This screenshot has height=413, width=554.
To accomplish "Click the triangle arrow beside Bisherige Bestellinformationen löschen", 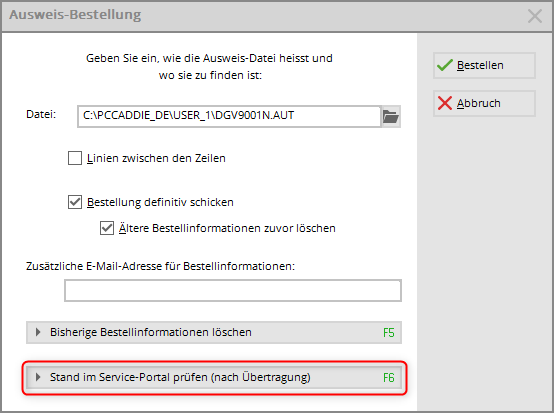I will coord(38,332).
